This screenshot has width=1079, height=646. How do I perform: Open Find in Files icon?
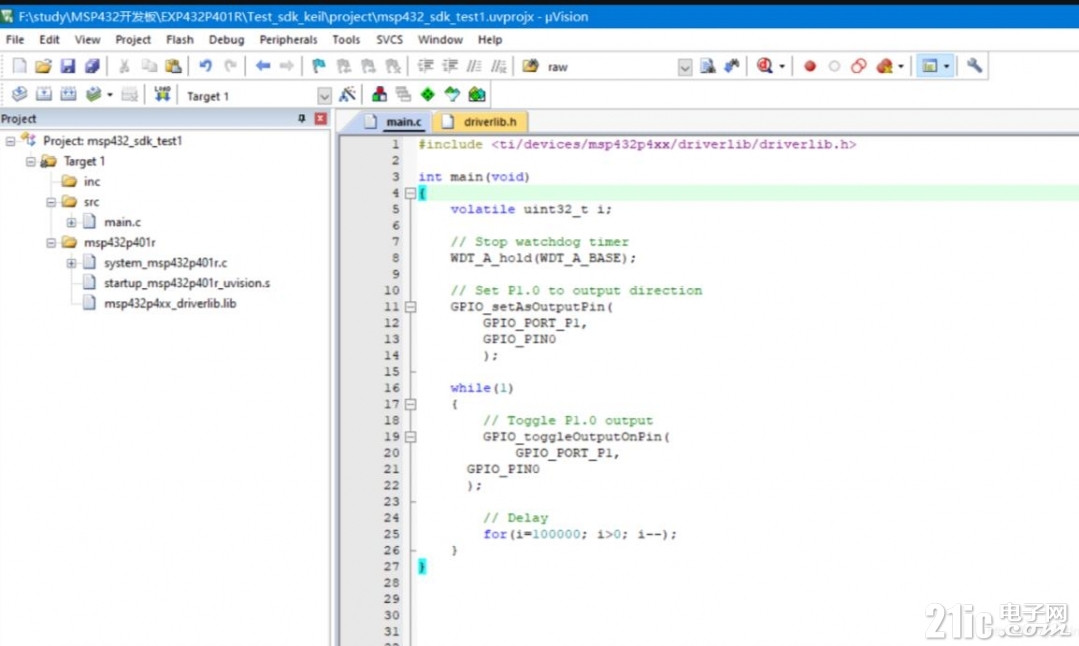tap(530, 66)
